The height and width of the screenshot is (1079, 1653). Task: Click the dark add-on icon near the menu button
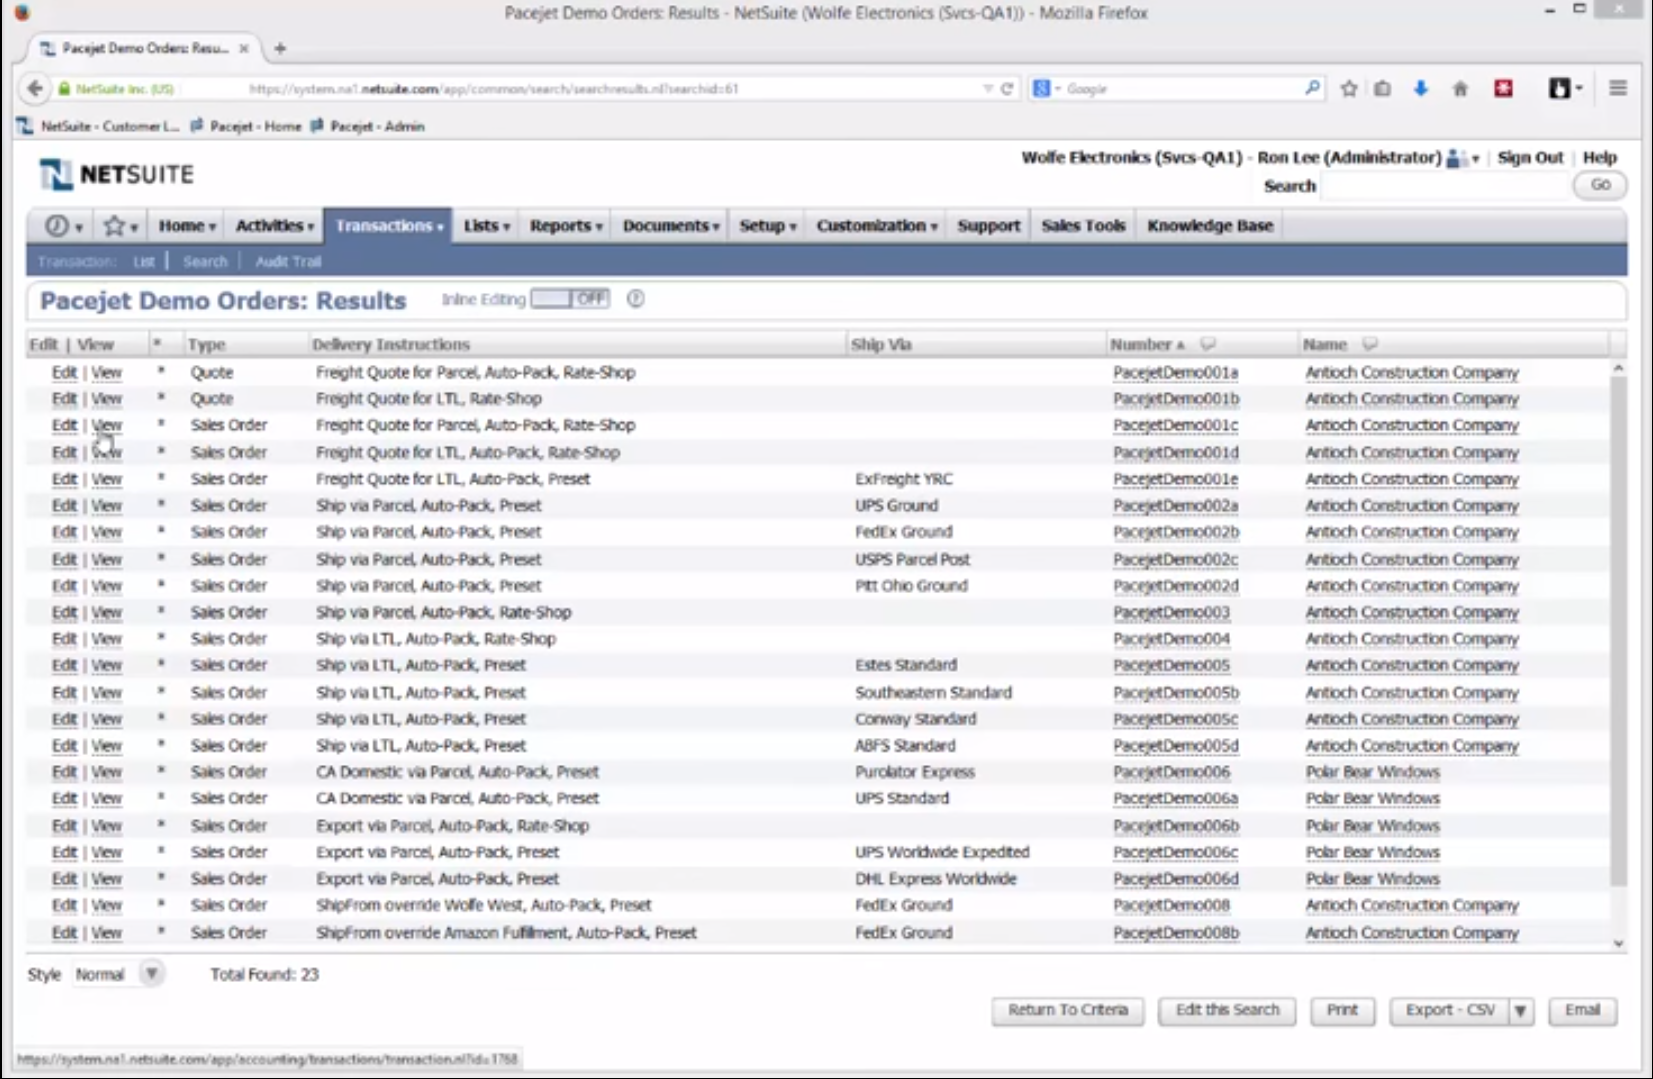(1559, 88)
